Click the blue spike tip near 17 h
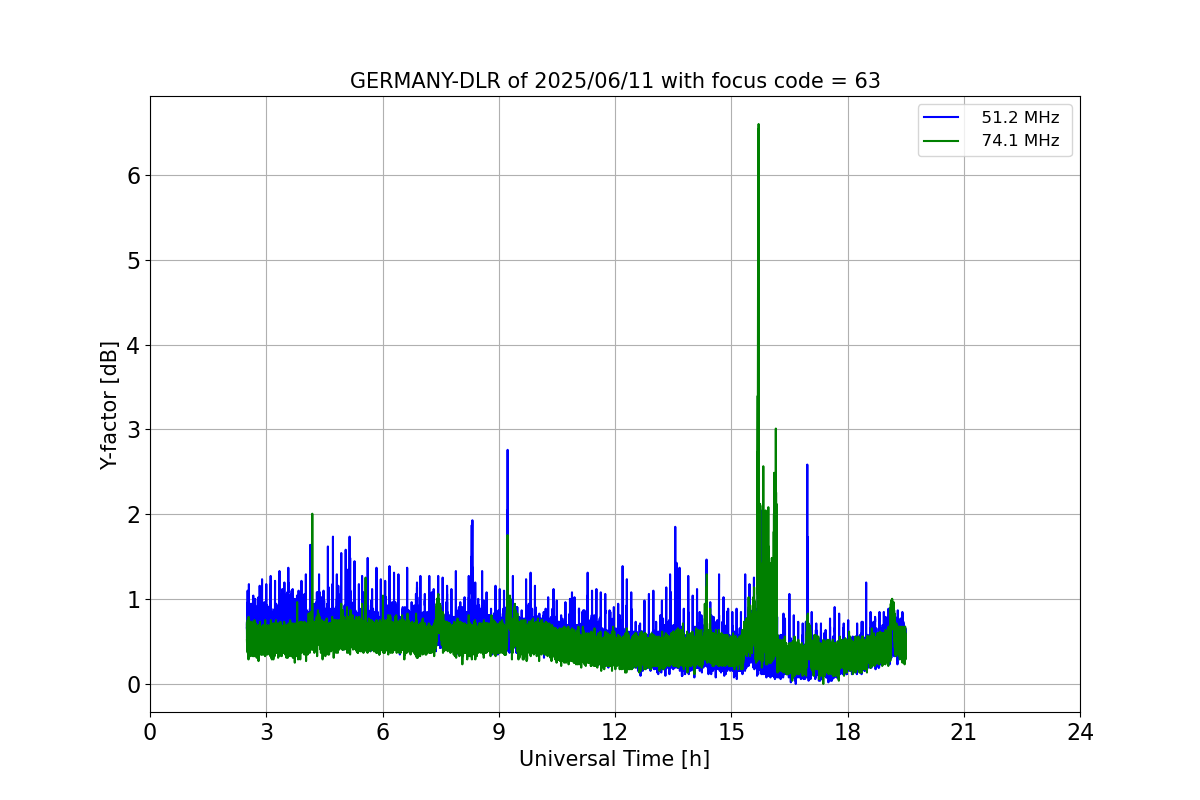This screenshot has width=1200, height=800. click(x=807, y=465)
